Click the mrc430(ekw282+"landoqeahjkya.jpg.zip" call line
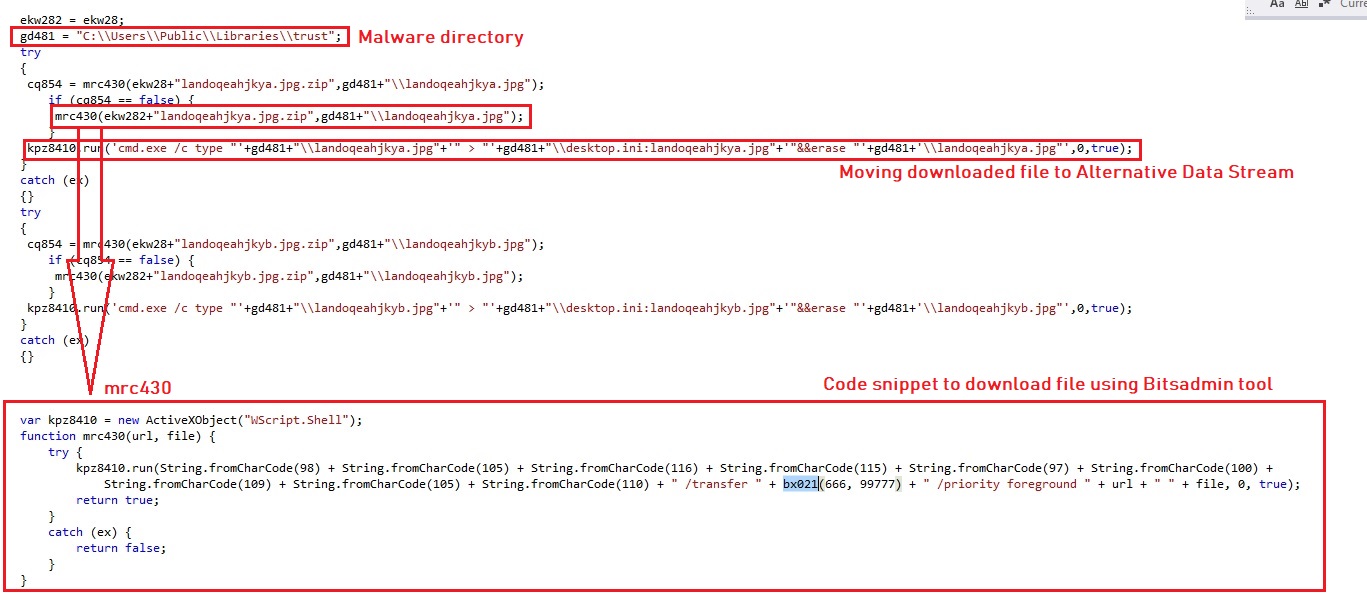Screen dimensions: 1367x598 click(x=290, y=117)
